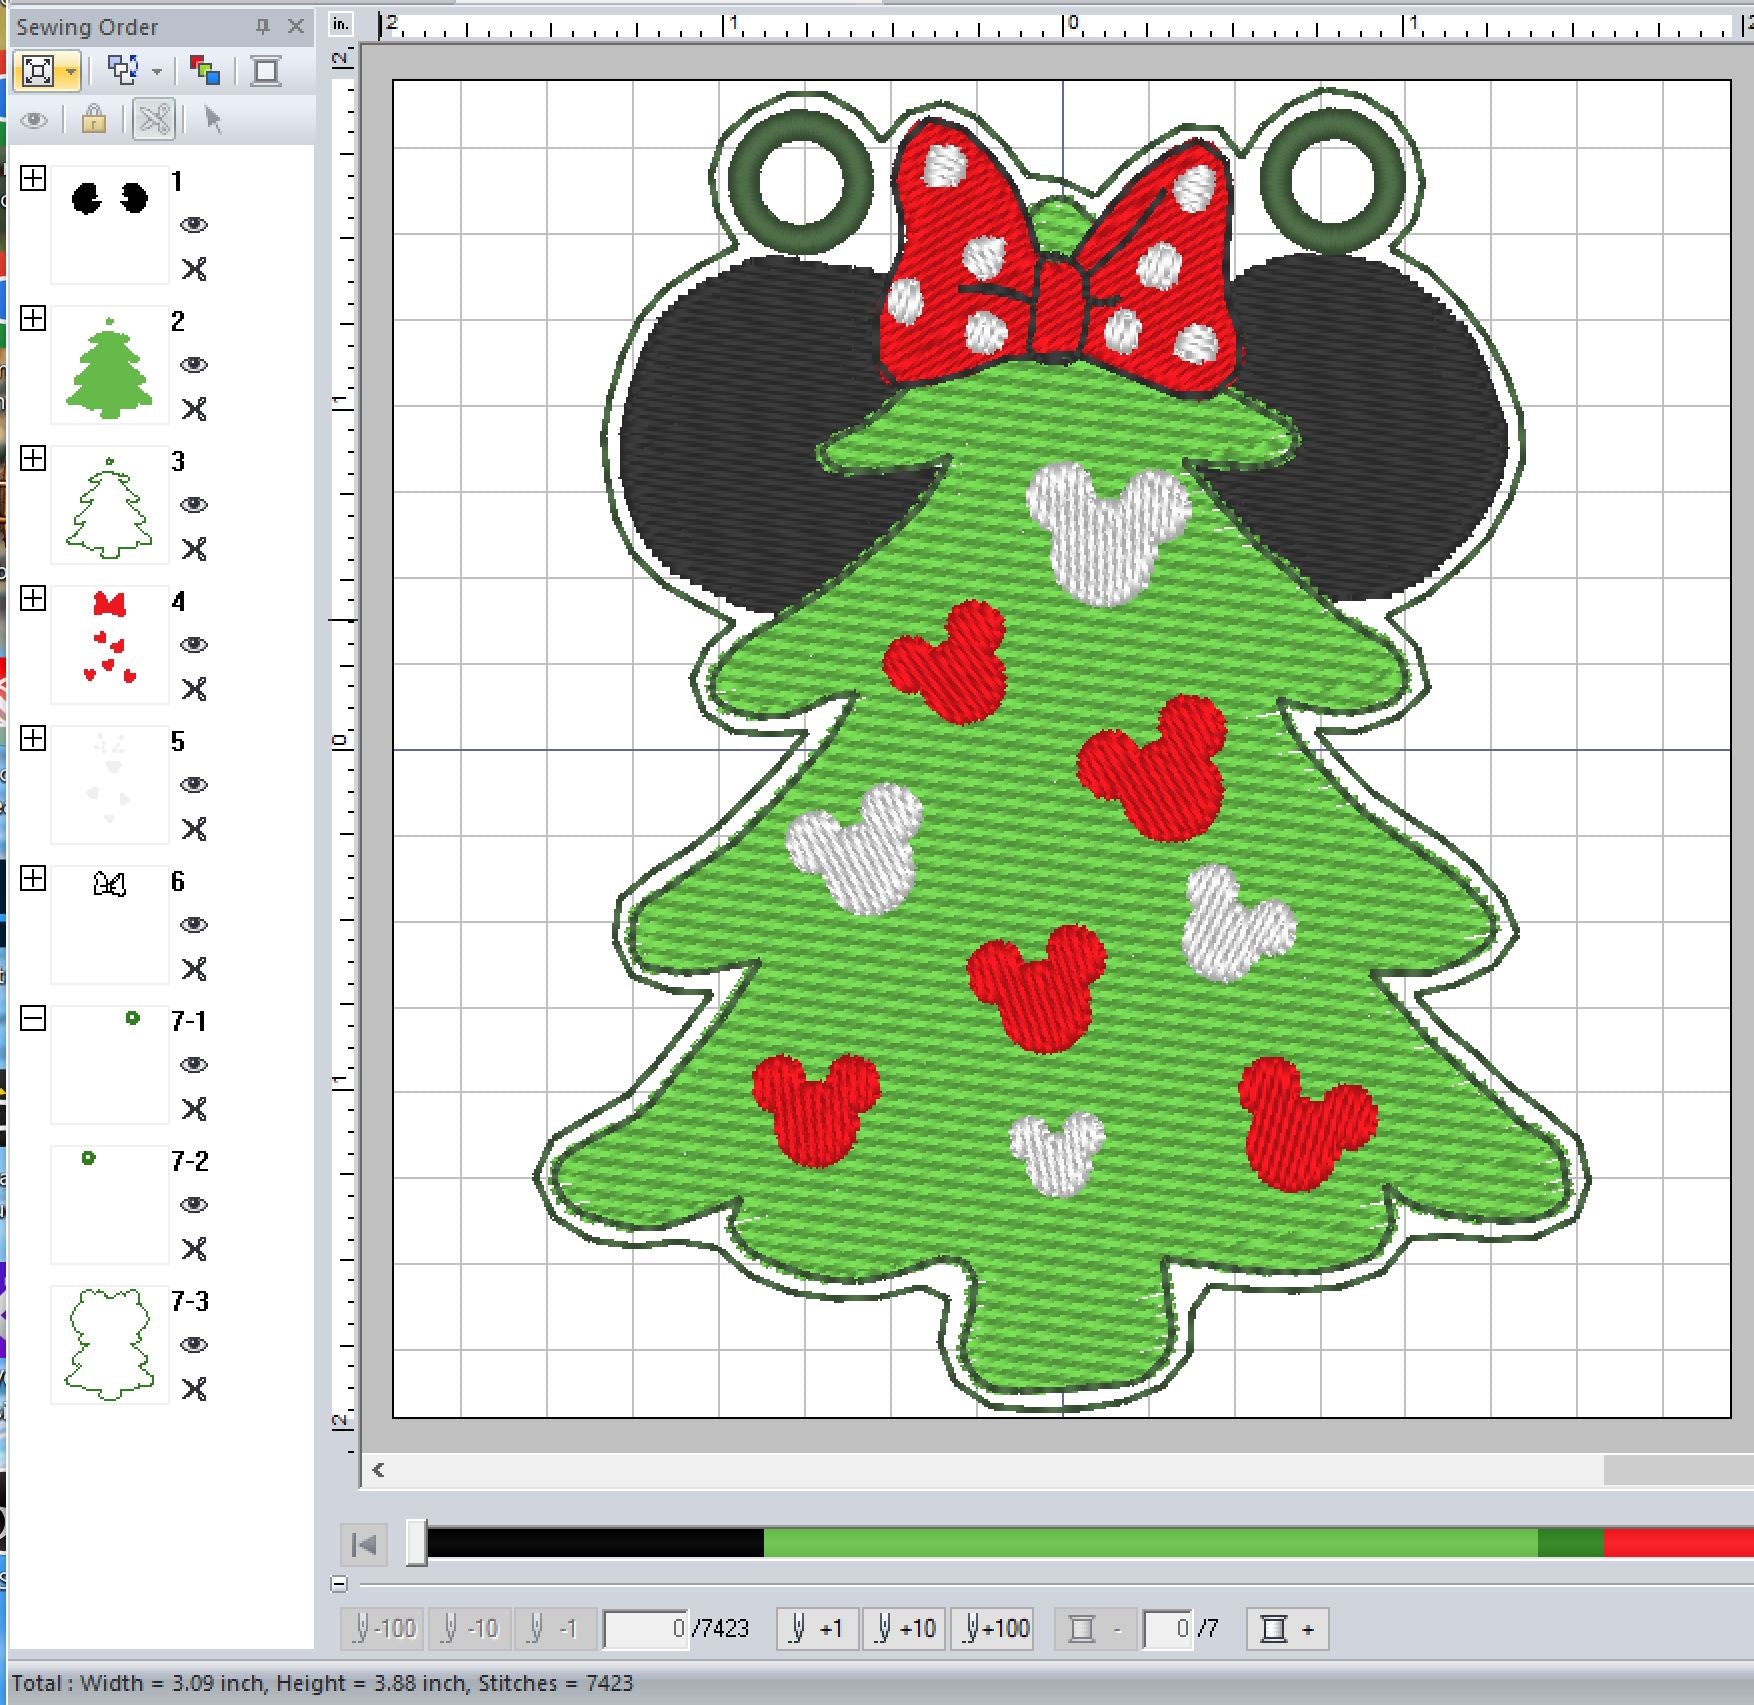Click the spool icon in Sewing Order toolbar
This screenshot has width=1754, height=1705.
266,71
